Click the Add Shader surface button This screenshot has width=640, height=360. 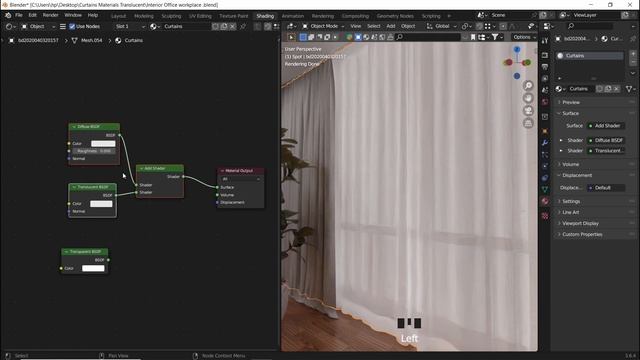[606, 126]
